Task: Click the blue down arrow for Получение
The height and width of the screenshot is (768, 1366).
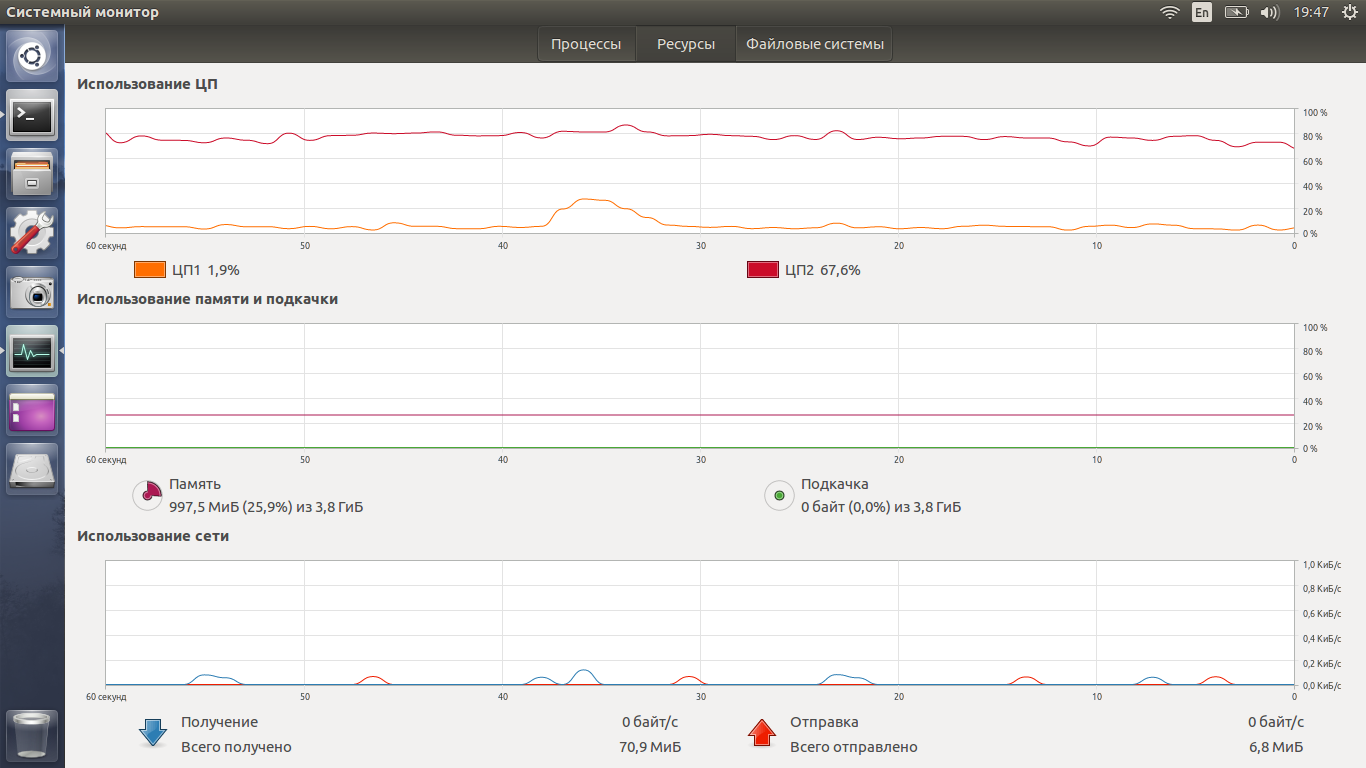Action: pyautogui.click(x=153, y=733)
